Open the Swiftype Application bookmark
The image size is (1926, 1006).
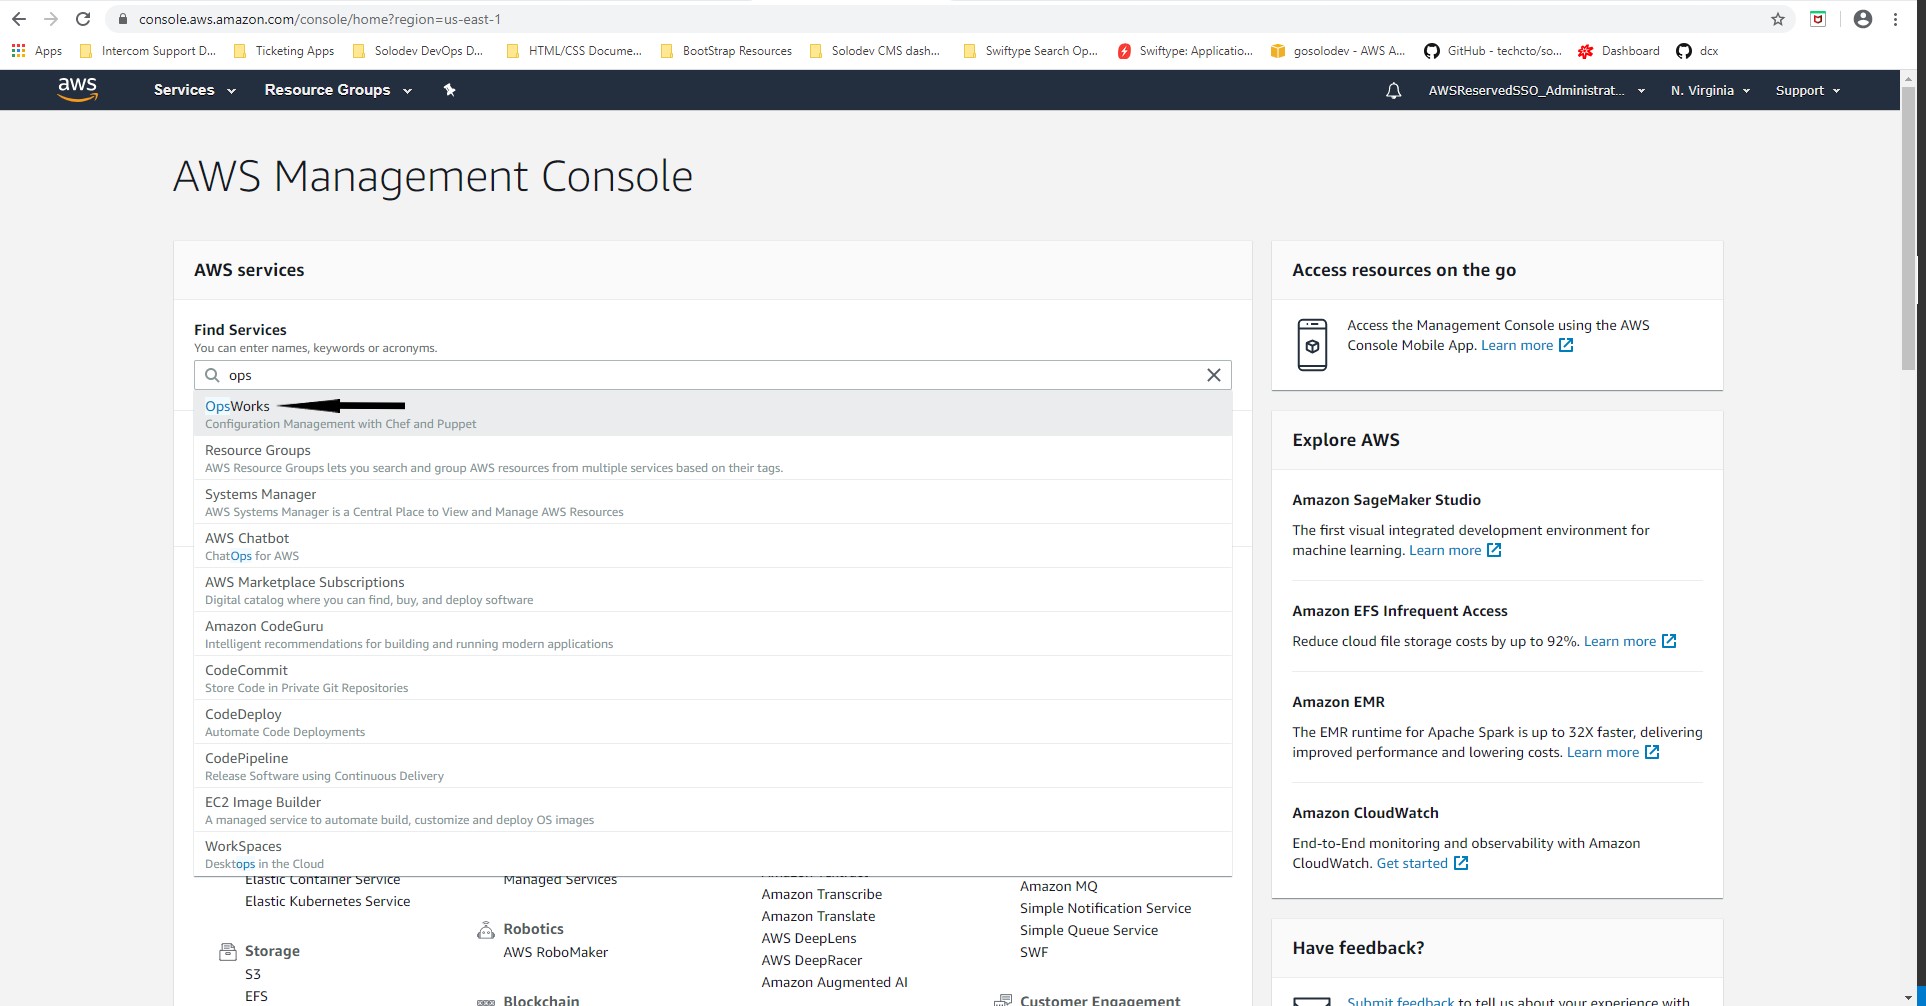[x=1185, y=51]
